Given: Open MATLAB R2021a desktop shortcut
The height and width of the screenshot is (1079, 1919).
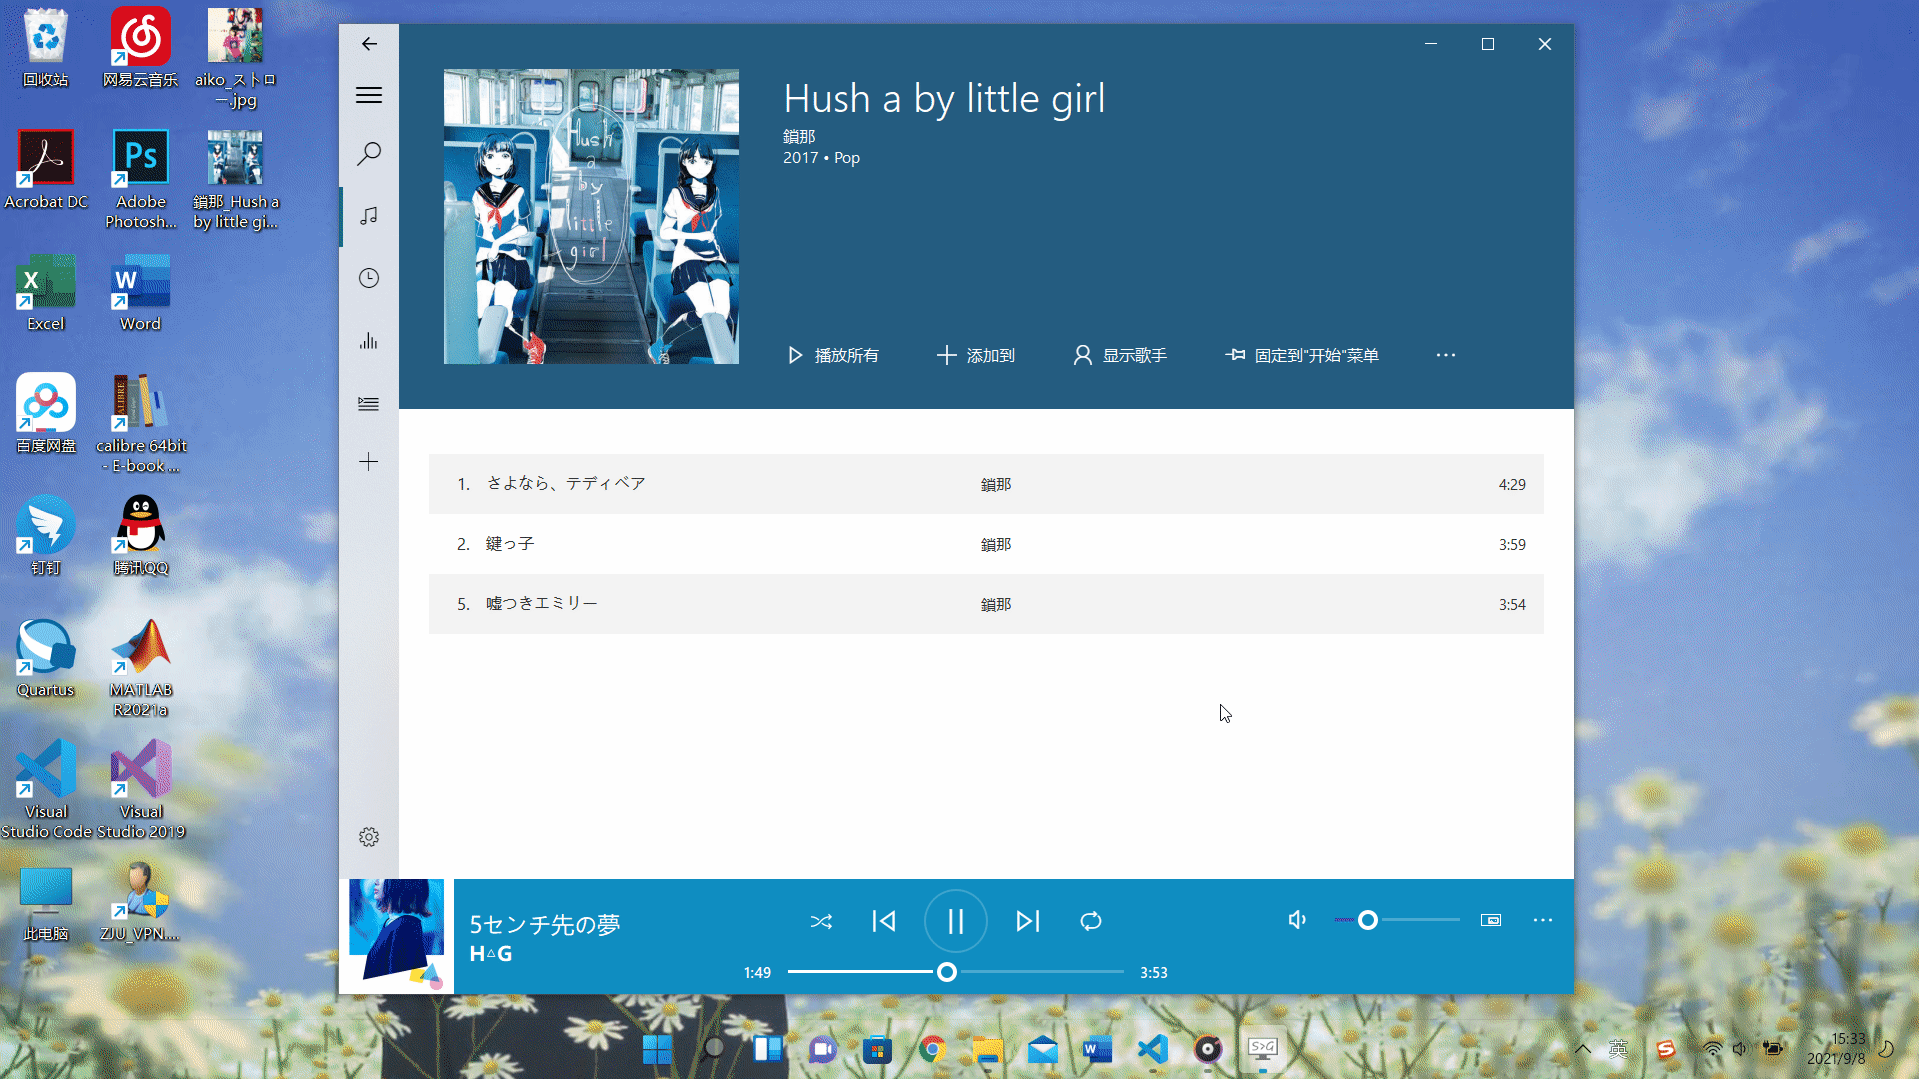Looking at the screenshot, I should (x=140, y=667).
